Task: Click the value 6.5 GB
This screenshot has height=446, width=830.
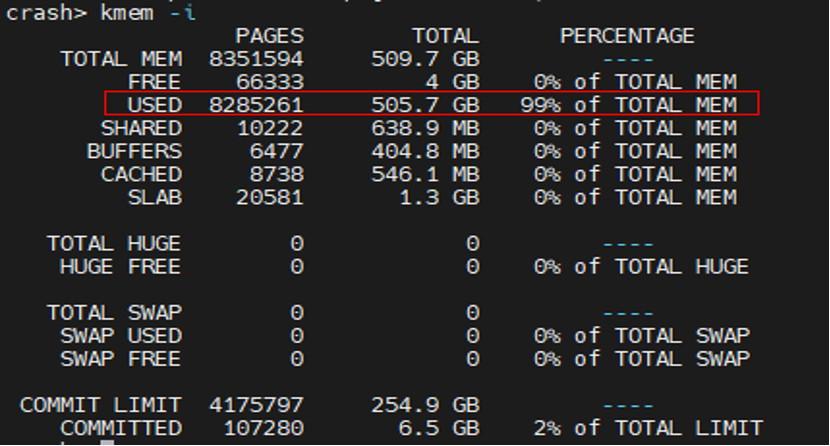Action: (x=439, y=428)
